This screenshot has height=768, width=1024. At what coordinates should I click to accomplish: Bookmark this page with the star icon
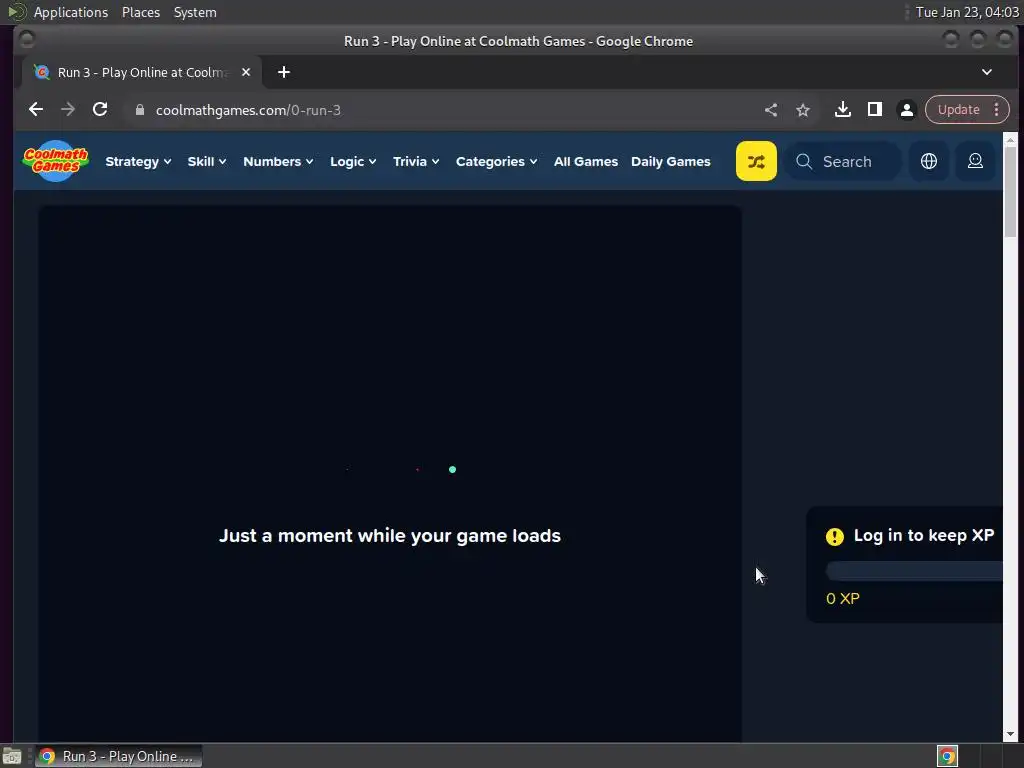point(803,110)
